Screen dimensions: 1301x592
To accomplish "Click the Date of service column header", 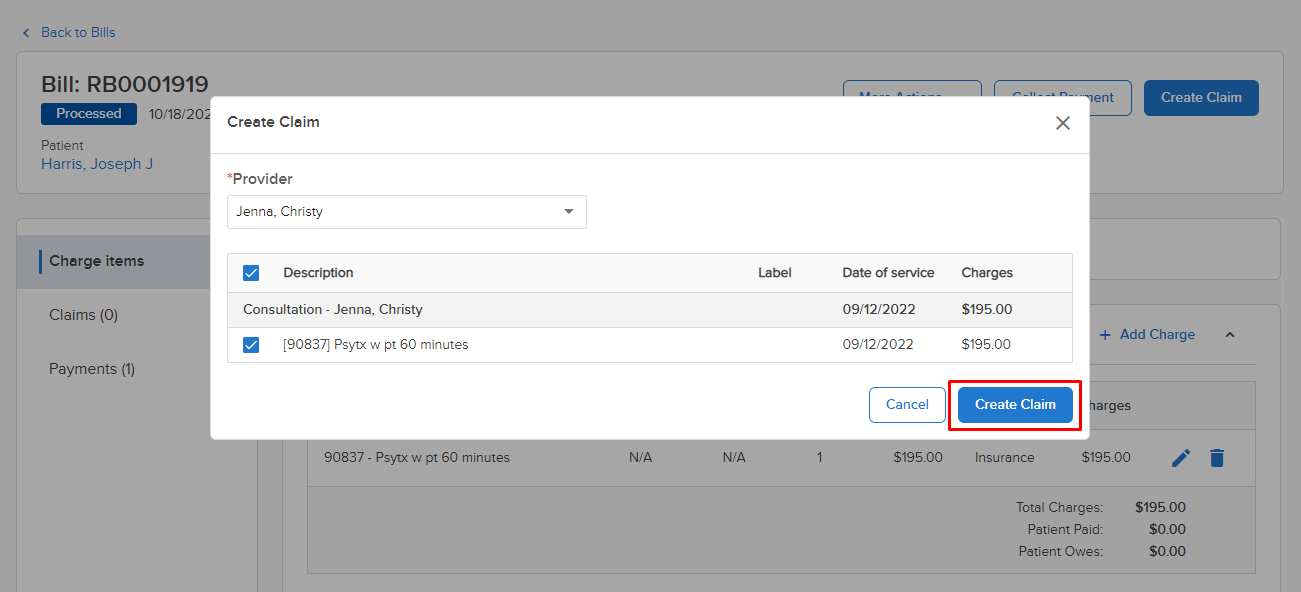I will tap(888, 273).
